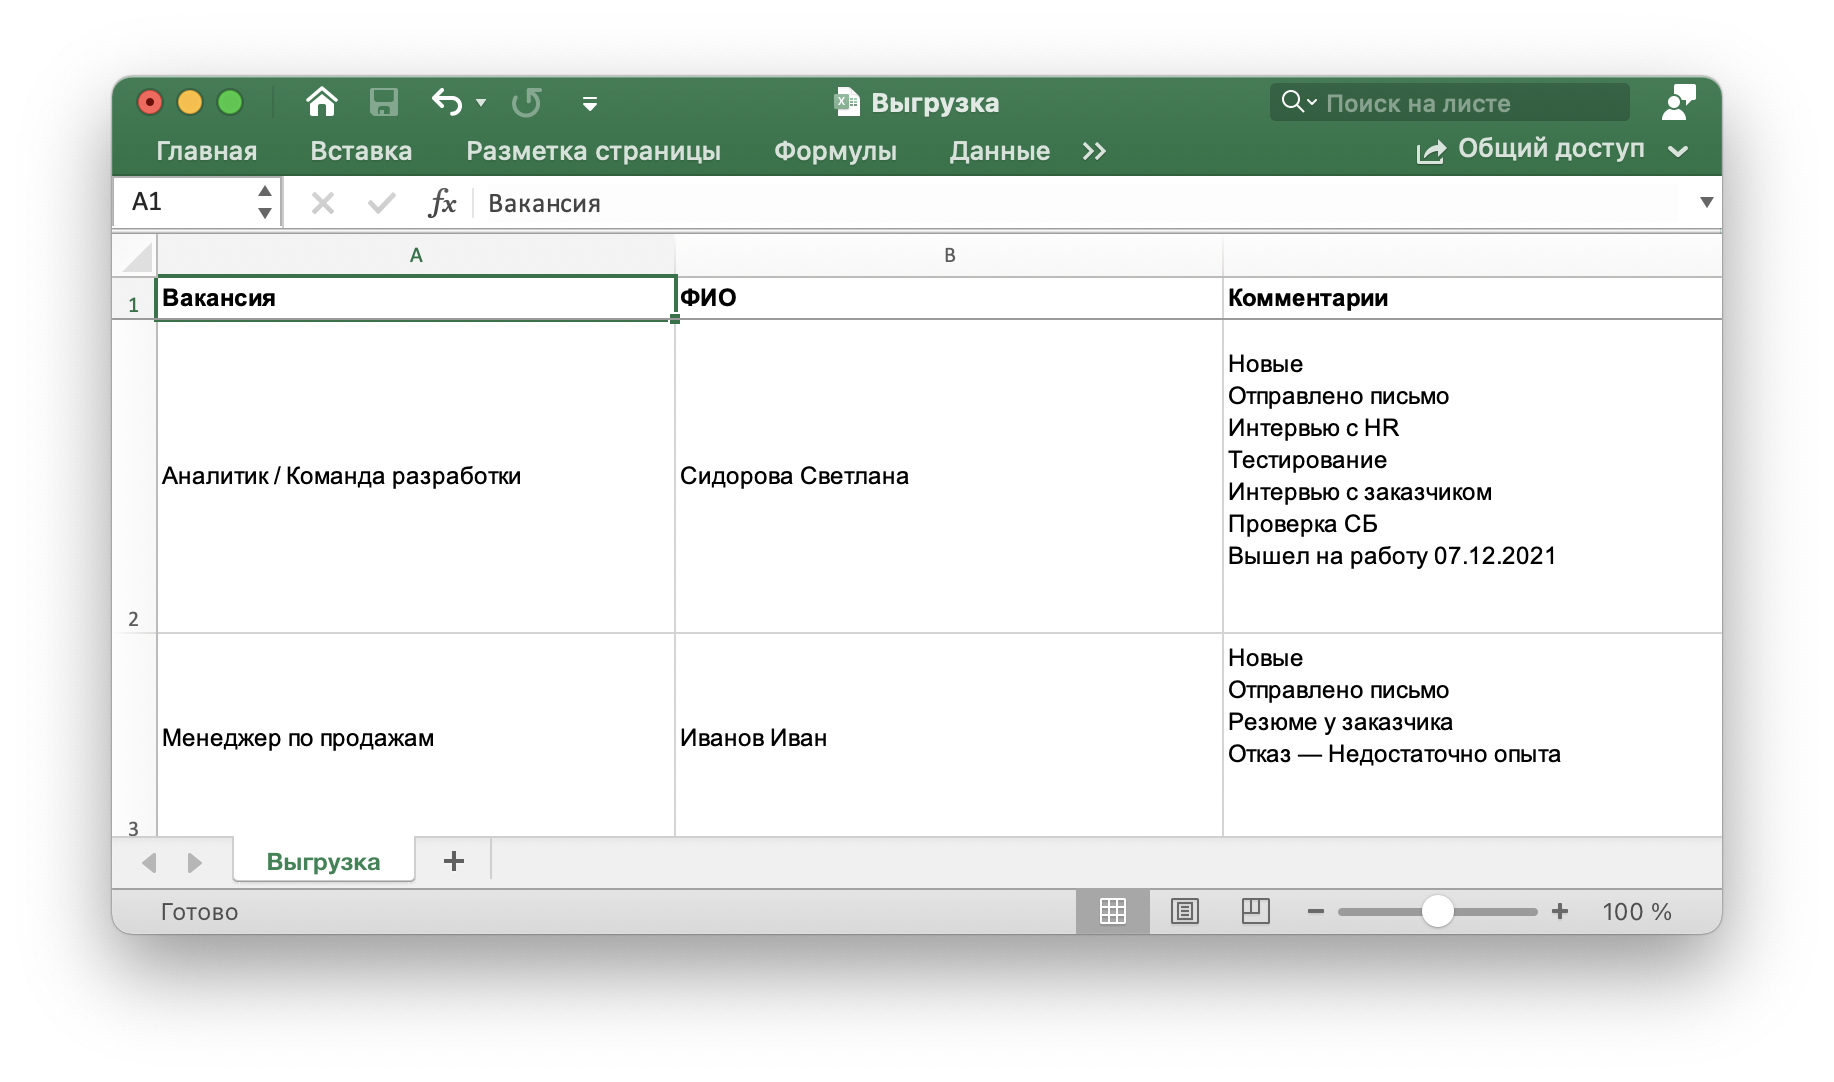Click the yellow minimize window button
The image size is (1834, 1082).
(190, 102)
